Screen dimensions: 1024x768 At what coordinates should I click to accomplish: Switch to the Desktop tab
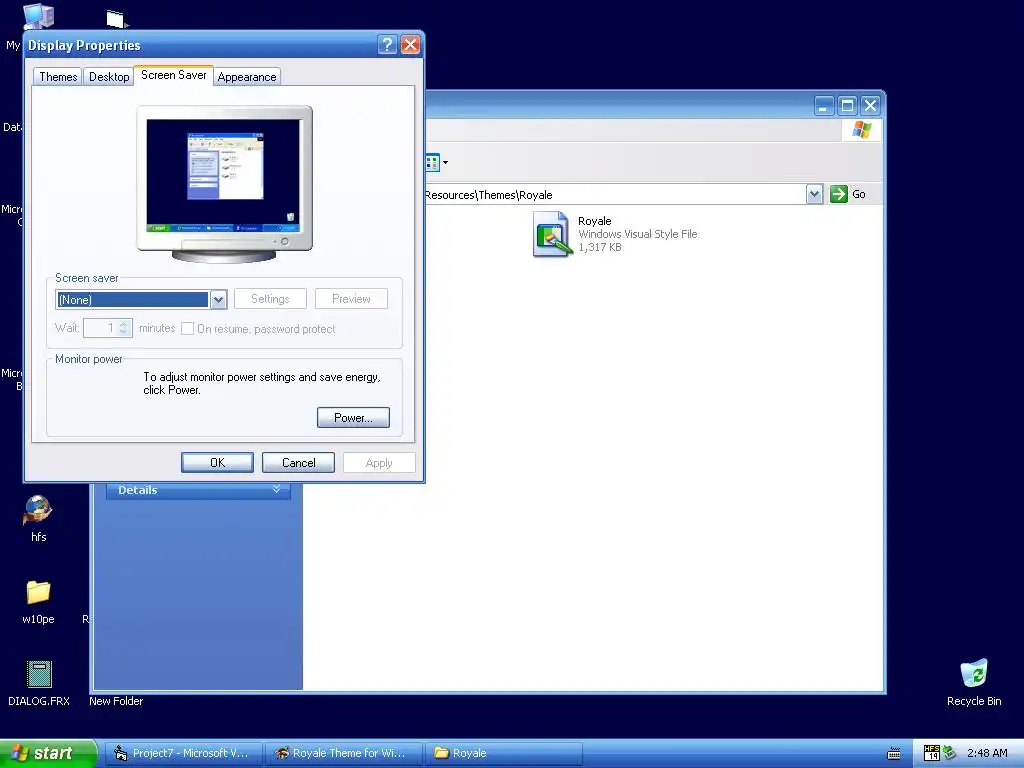[109, 76]
